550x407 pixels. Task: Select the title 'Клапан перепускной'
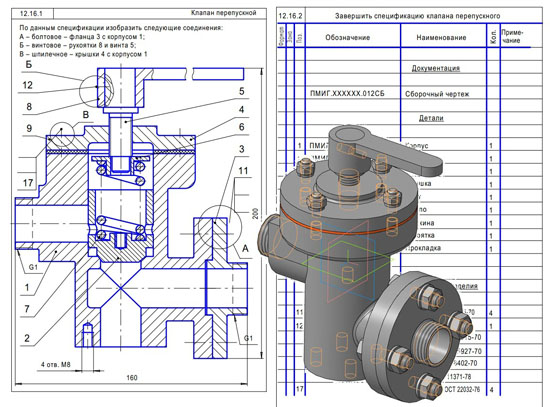(223, 13)
